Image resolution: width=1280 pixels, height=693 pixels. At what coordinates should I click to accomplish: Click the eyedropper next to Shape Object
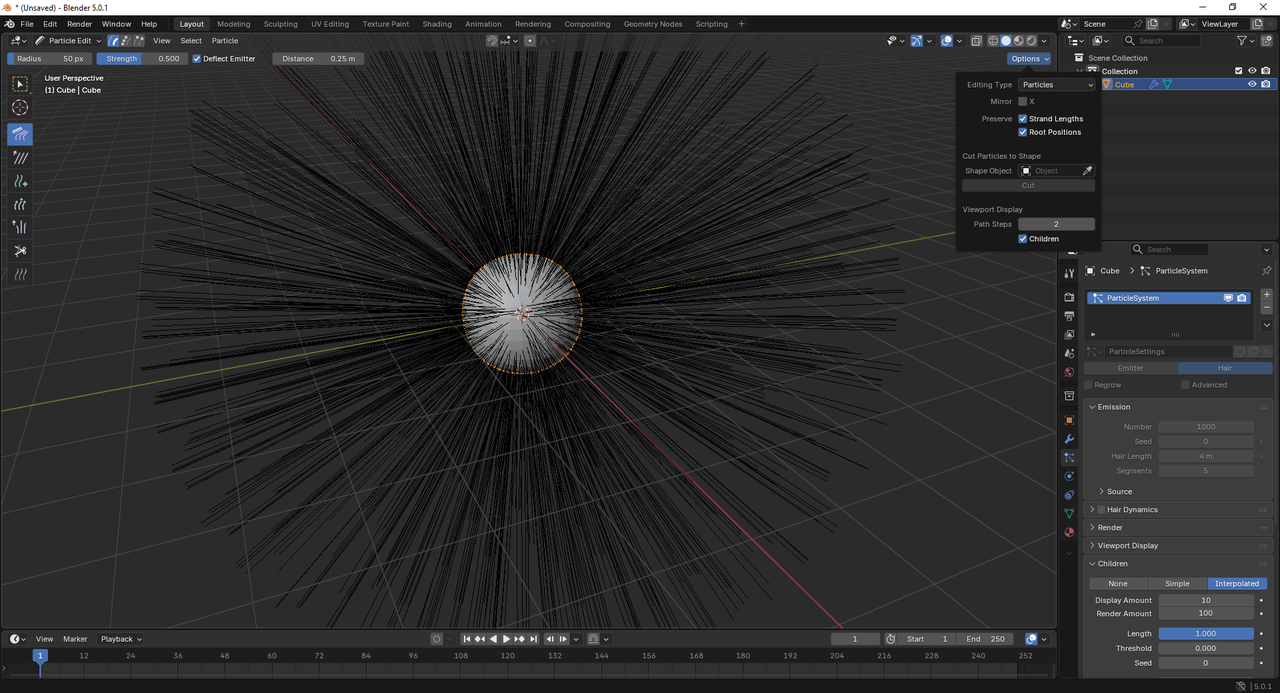tap(1088, 171)
